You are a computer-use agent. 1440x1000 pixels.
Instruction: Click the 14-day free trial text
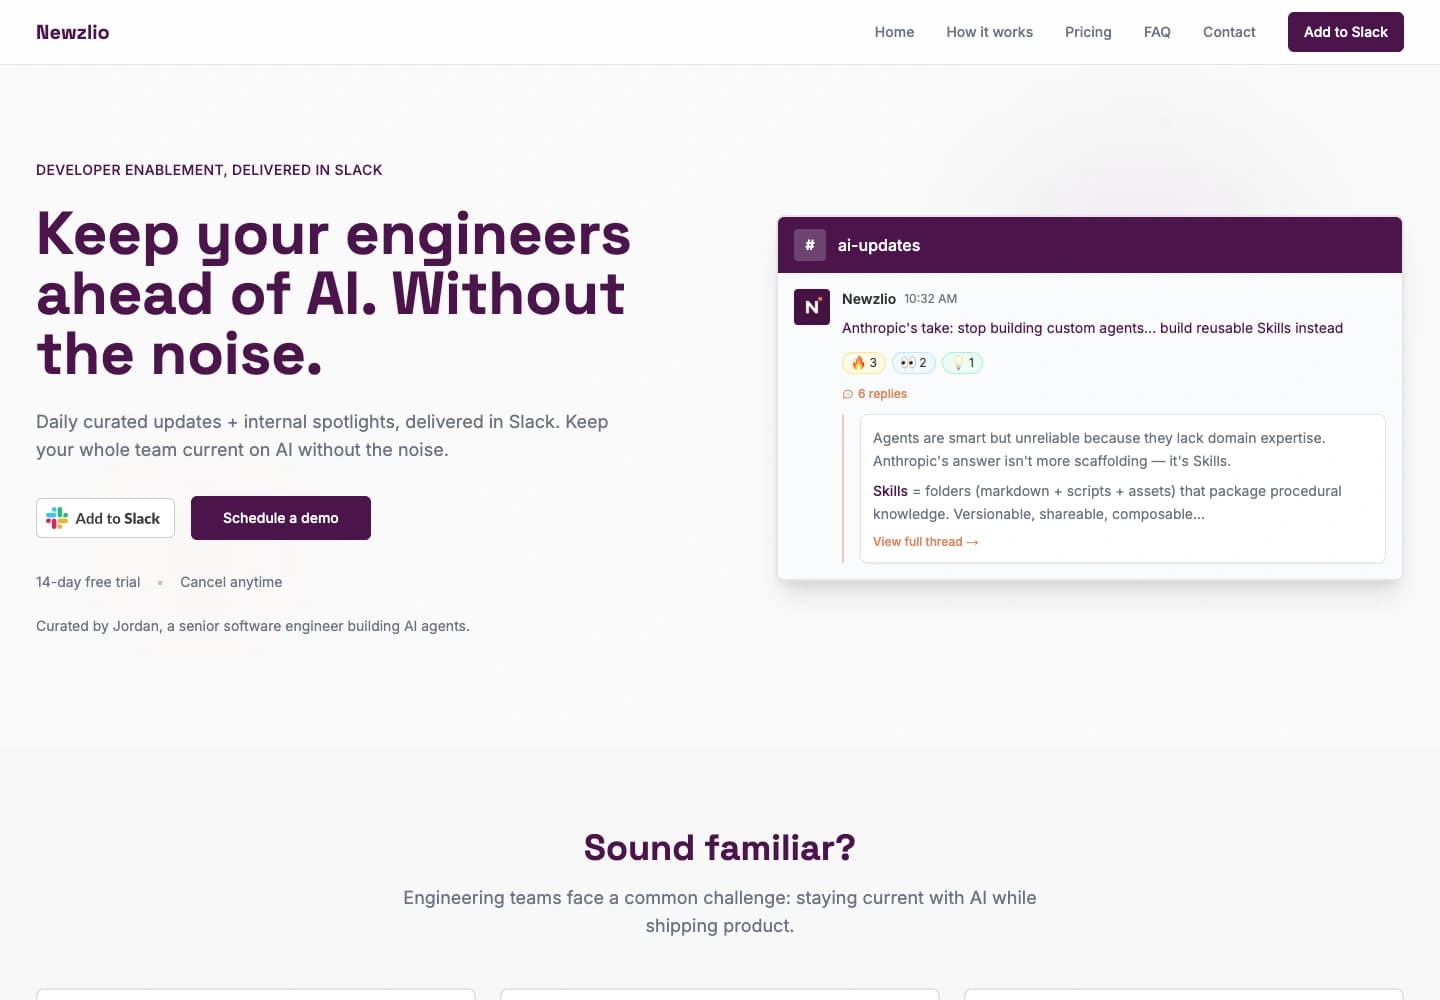click(88, 582)
